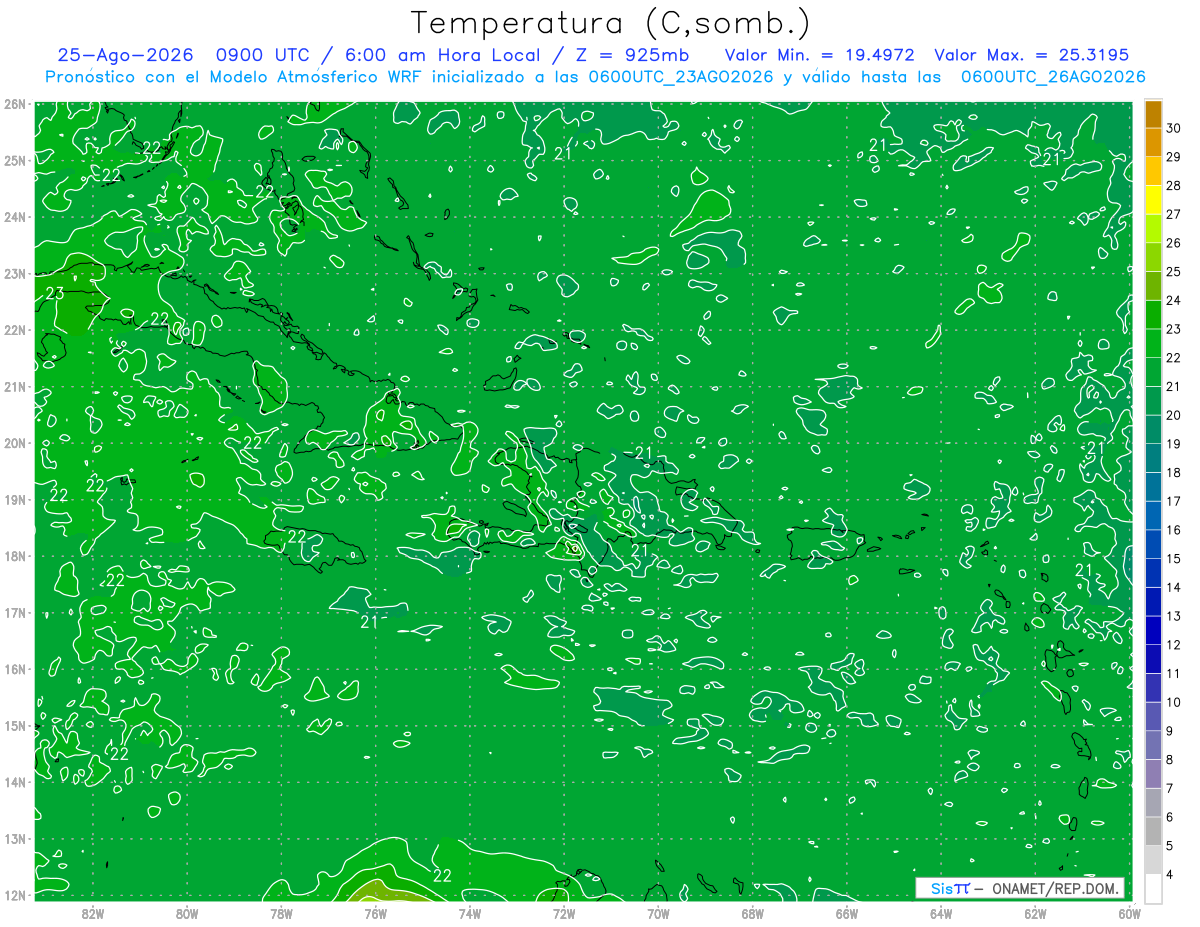Click the "80W" longitude label
This screenshot has width=1200, height=927.
(187, 913)
